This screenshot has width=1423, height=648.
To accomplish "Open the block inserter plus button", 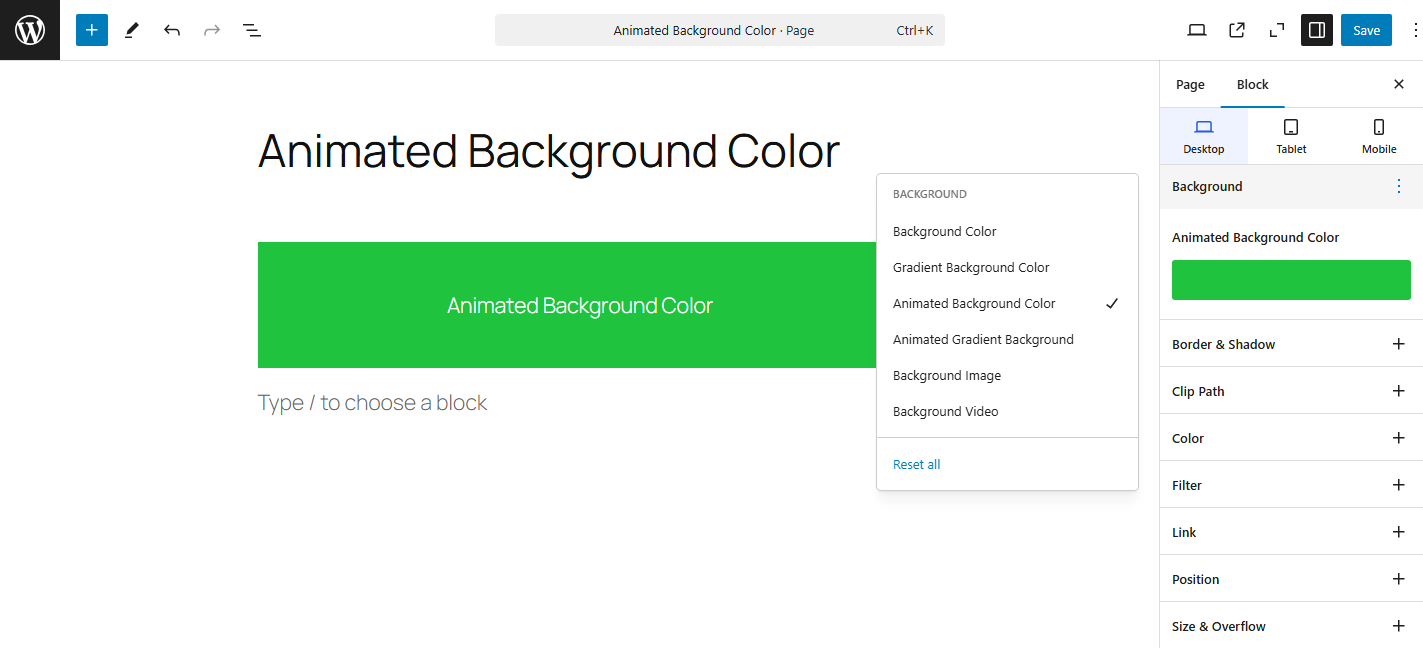I will (91, 30).
